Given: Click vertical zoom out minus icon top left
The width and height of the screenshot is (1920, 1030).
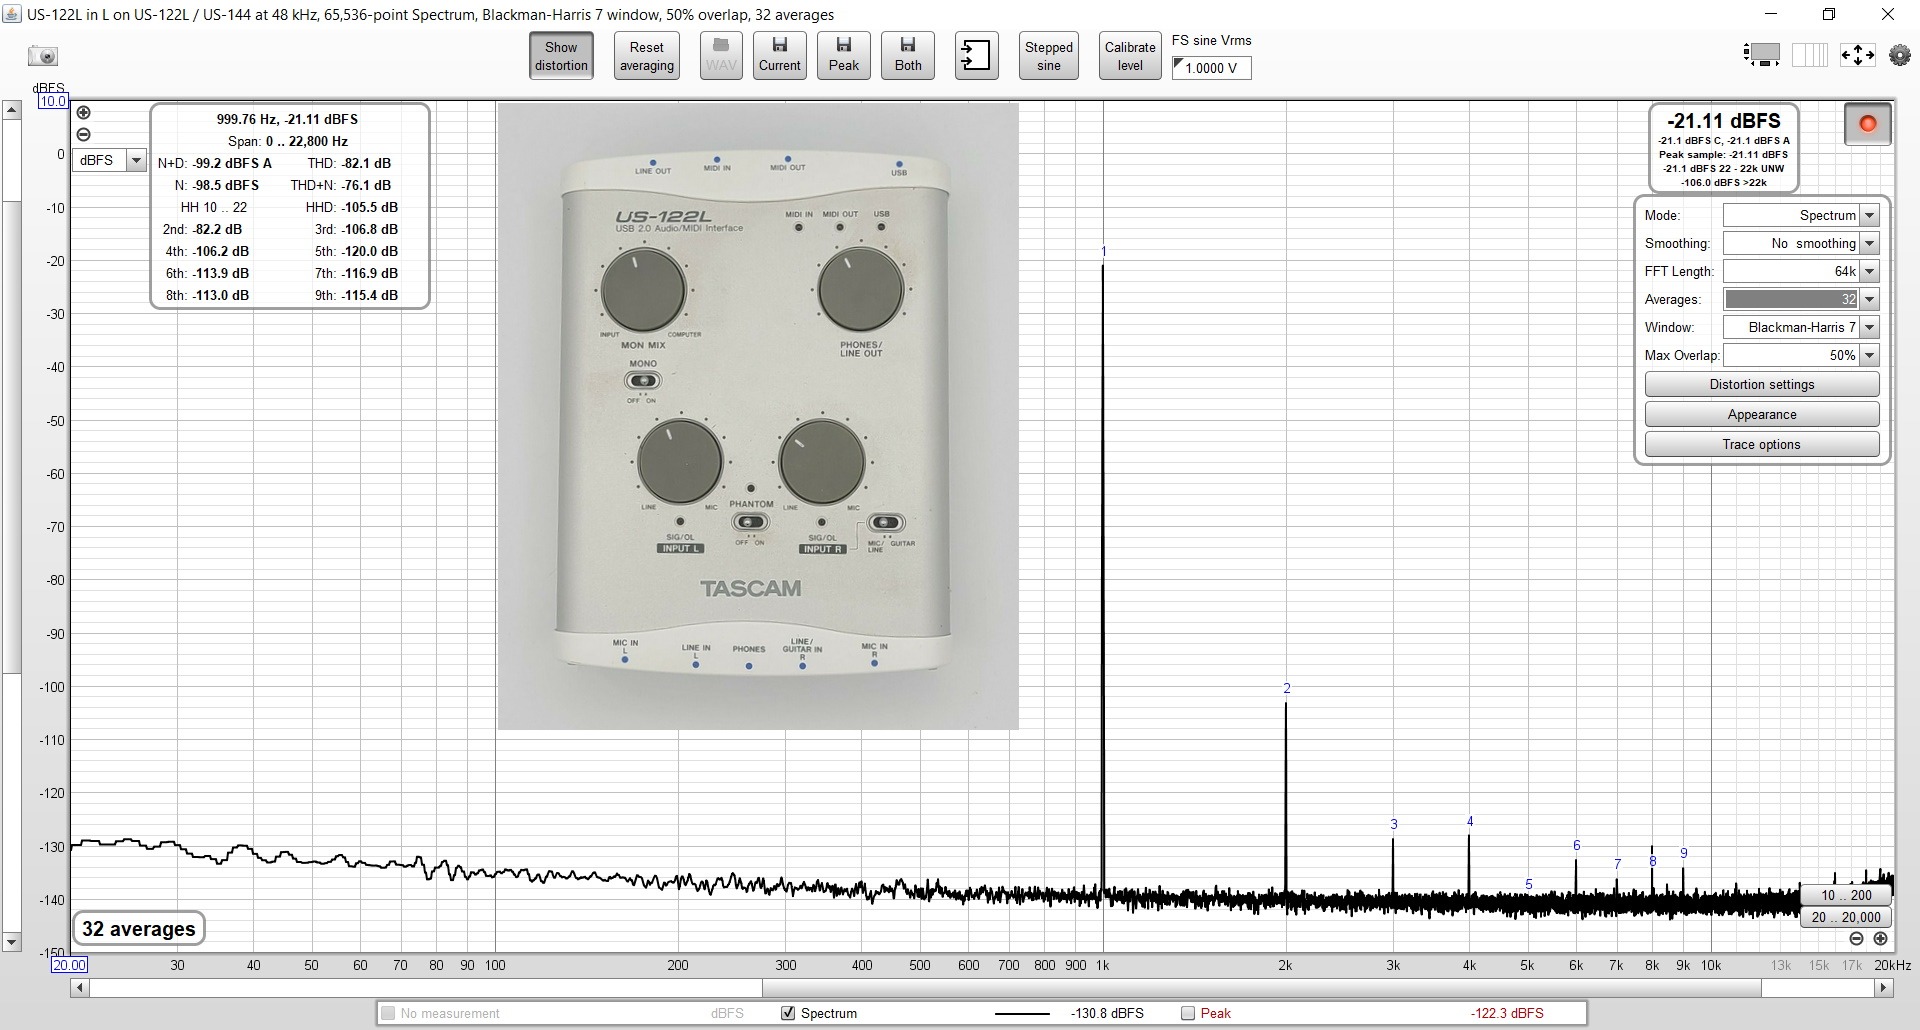Looking at the screenshot, I should 84,134.
